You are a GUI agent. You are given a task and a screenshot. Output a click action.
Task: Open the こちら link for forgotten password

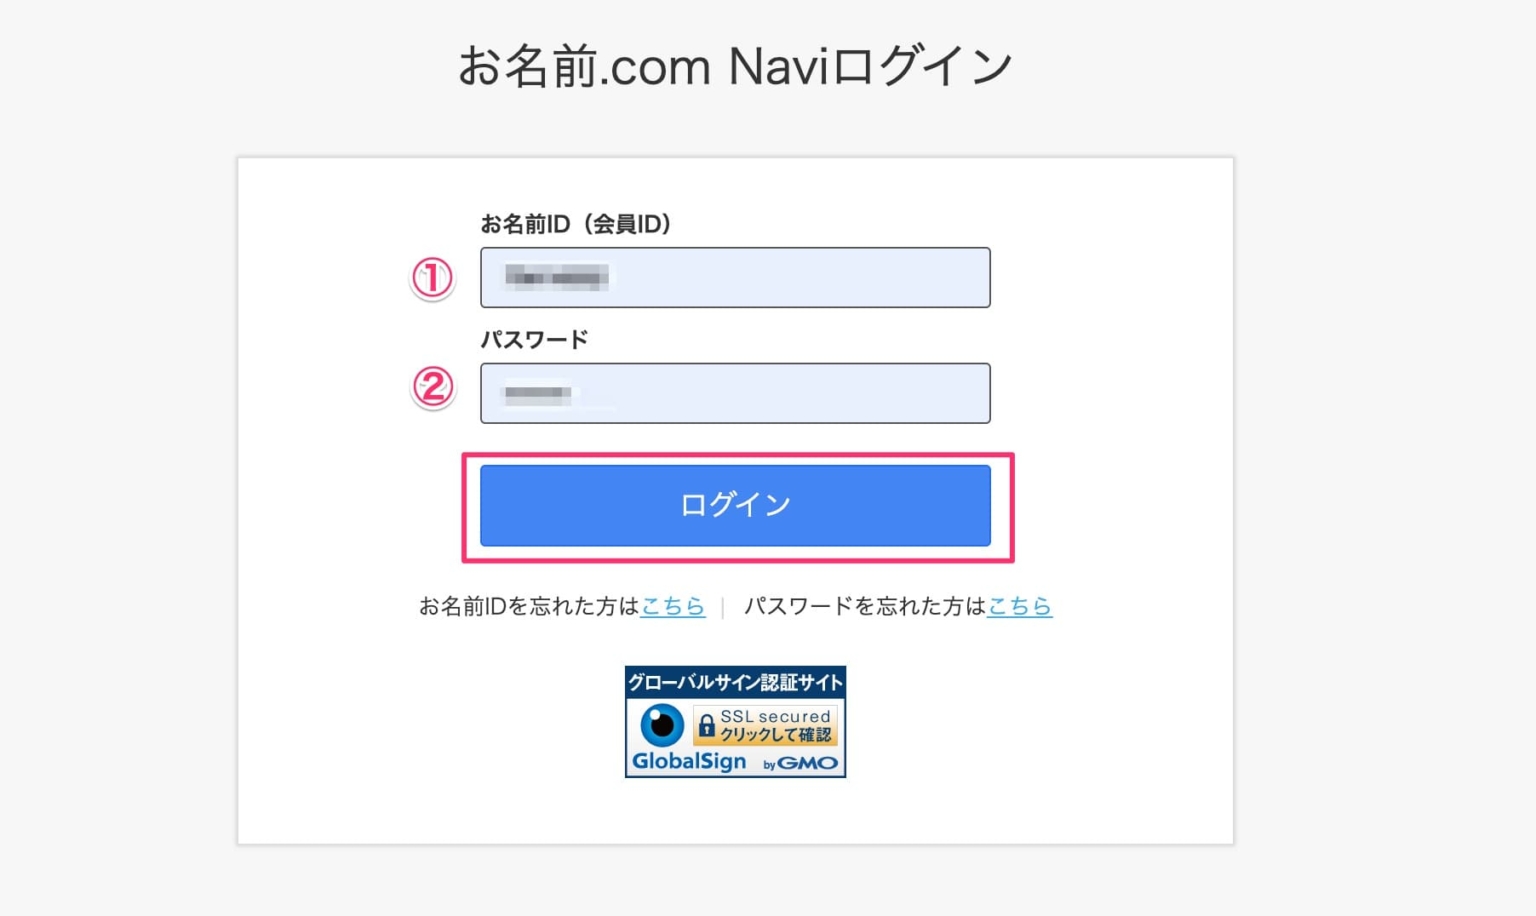tap(1019, 606)
